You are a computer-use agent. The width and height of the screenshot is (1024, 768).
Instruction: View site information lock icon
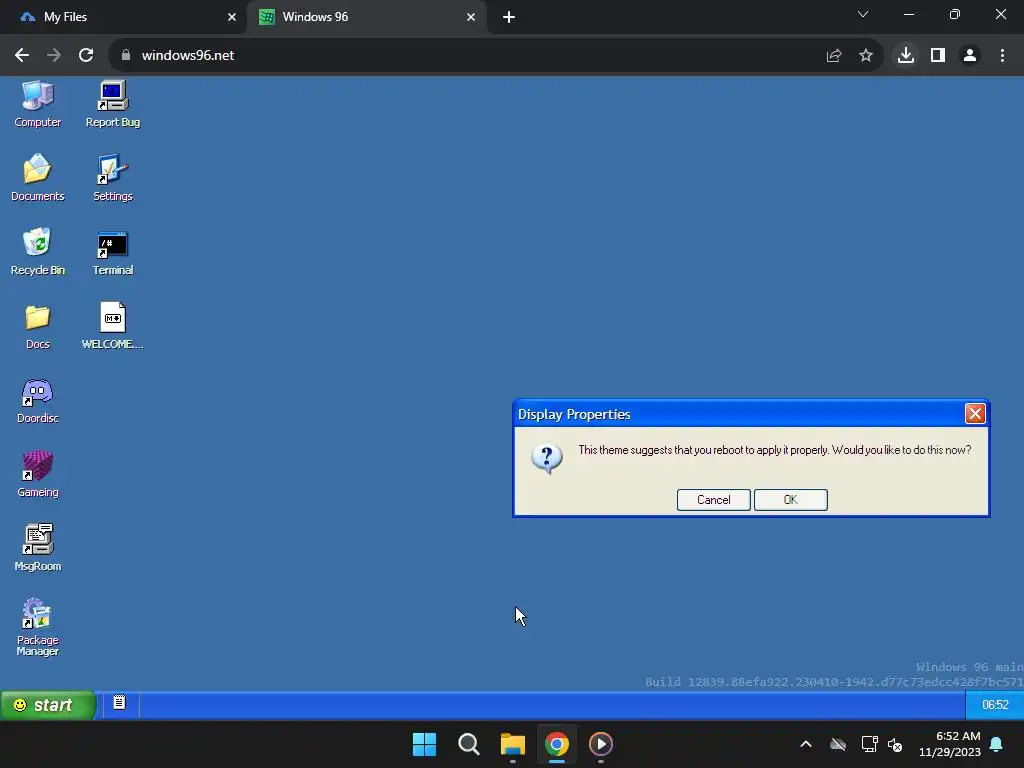pyautogui.click(x=125, y=56)
